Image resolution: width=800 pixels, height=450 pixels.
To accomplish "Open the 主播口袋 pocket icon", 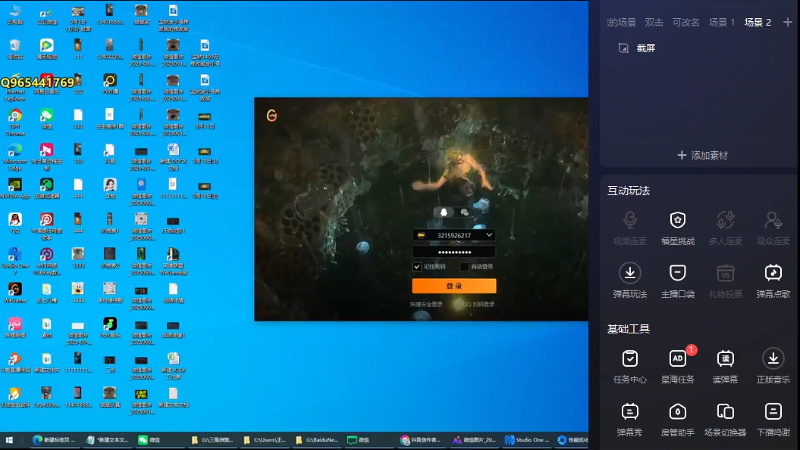I will (678, 273).
